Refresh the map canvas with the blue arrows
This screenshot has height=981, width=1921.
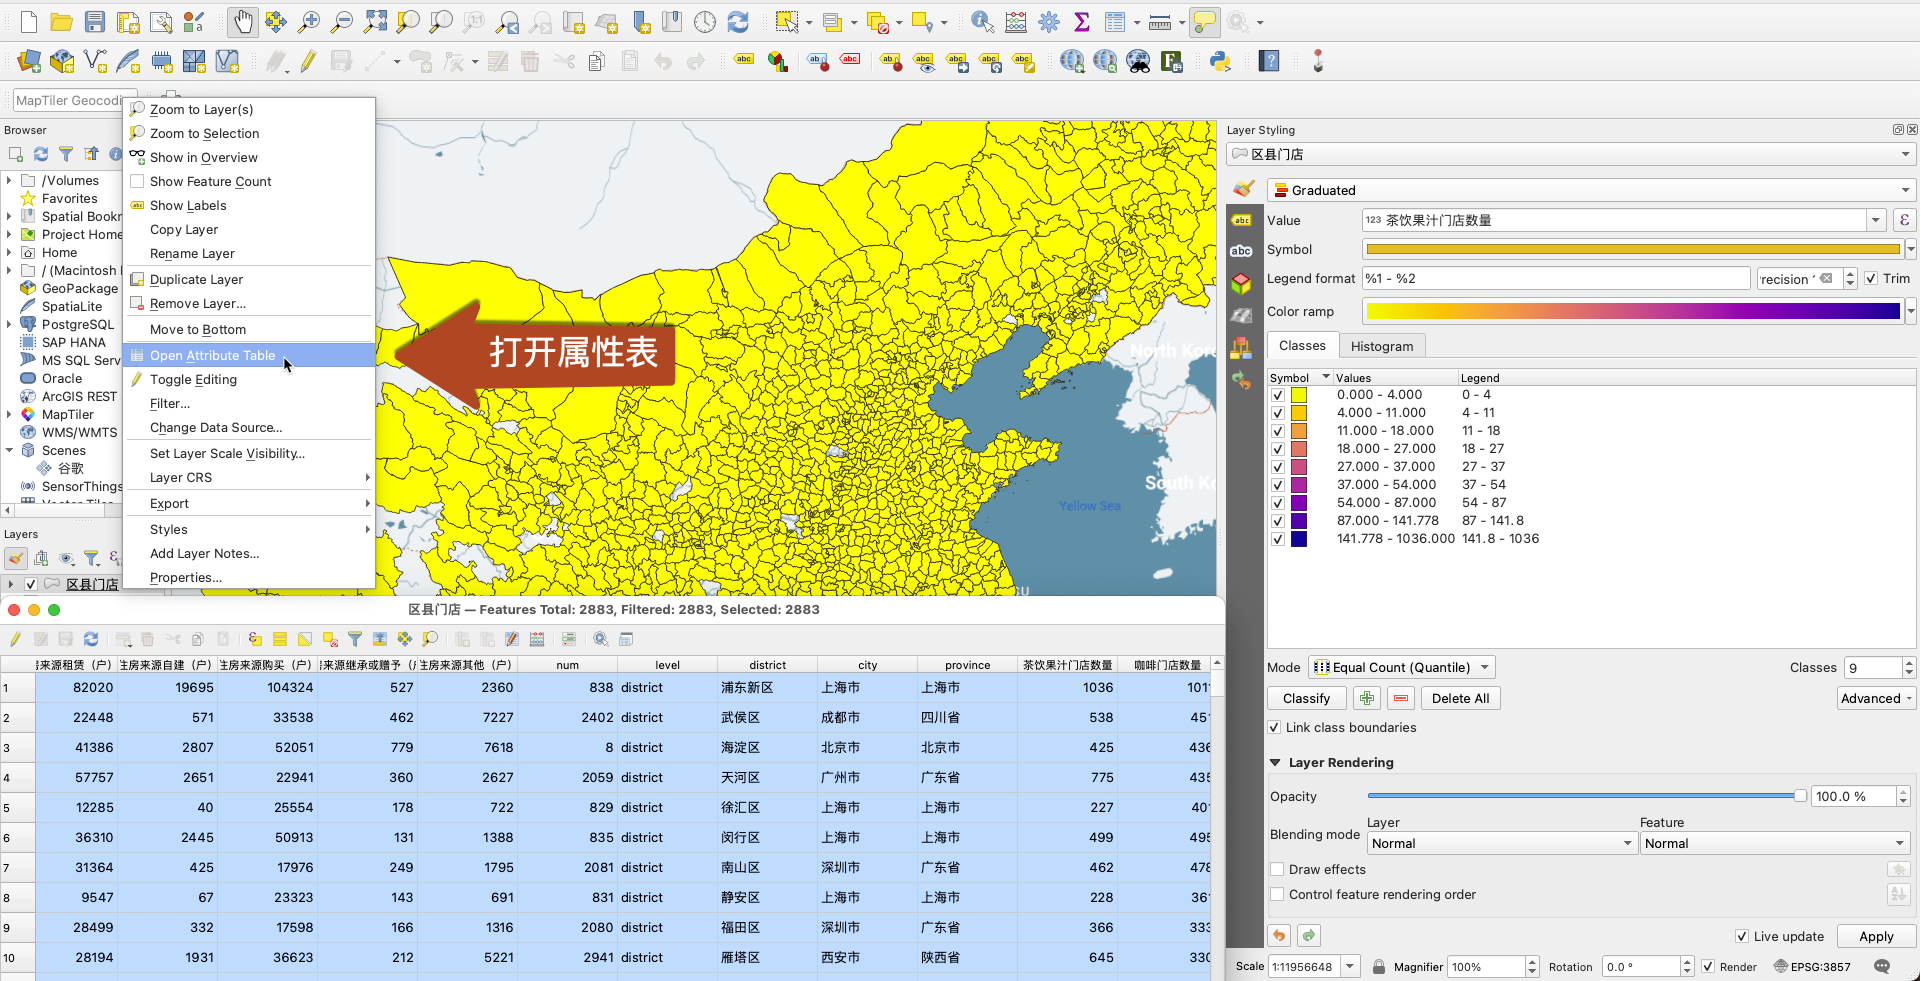click(x=738, y=22)
